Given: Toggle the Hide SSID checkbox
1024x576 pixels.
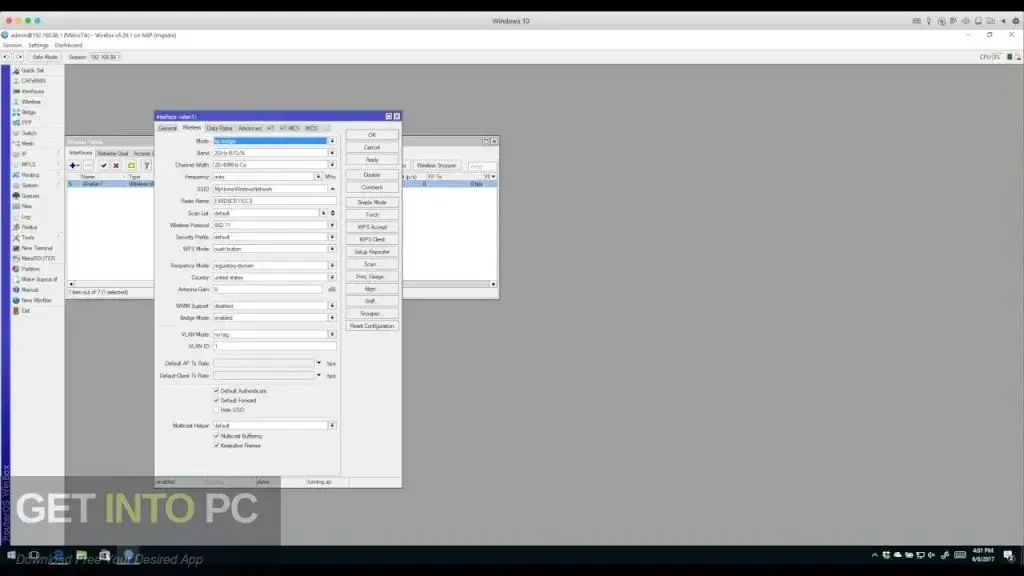Looking at the screenshot, I should coord(216,410).
